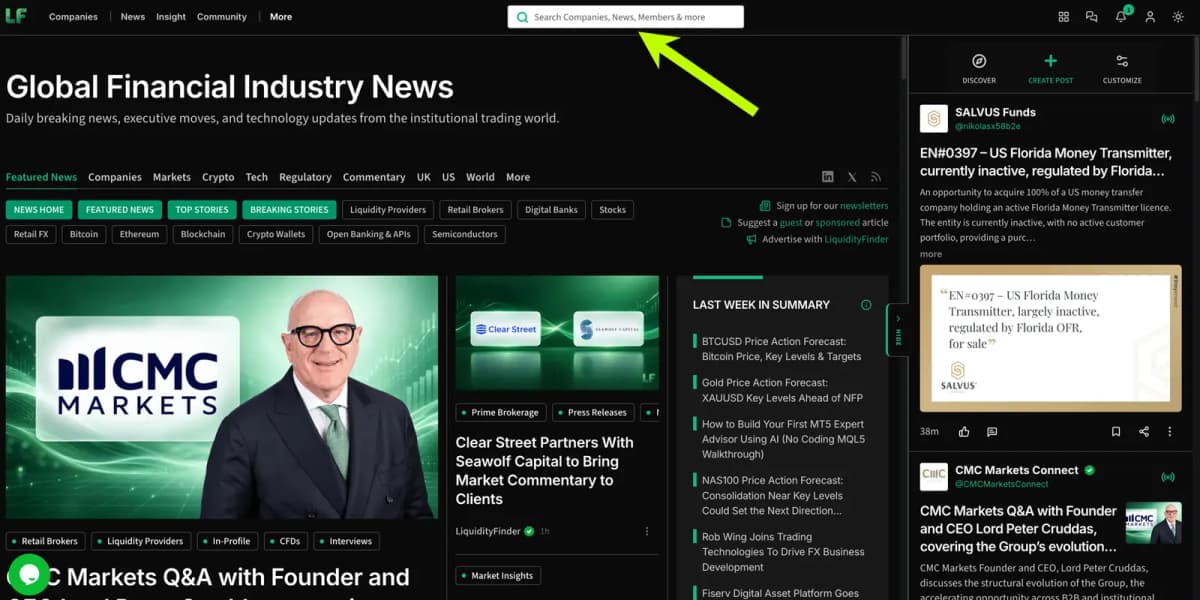Open the apps grid icon in header

coord(1063,17)
